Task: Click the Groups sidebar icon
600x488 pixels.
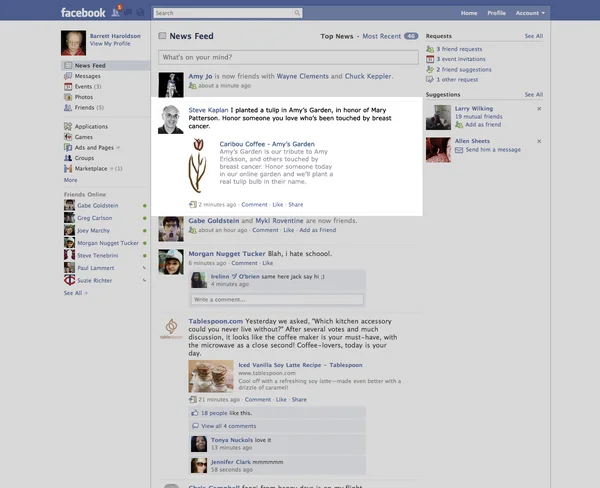Action: click(x=68, y=158)
